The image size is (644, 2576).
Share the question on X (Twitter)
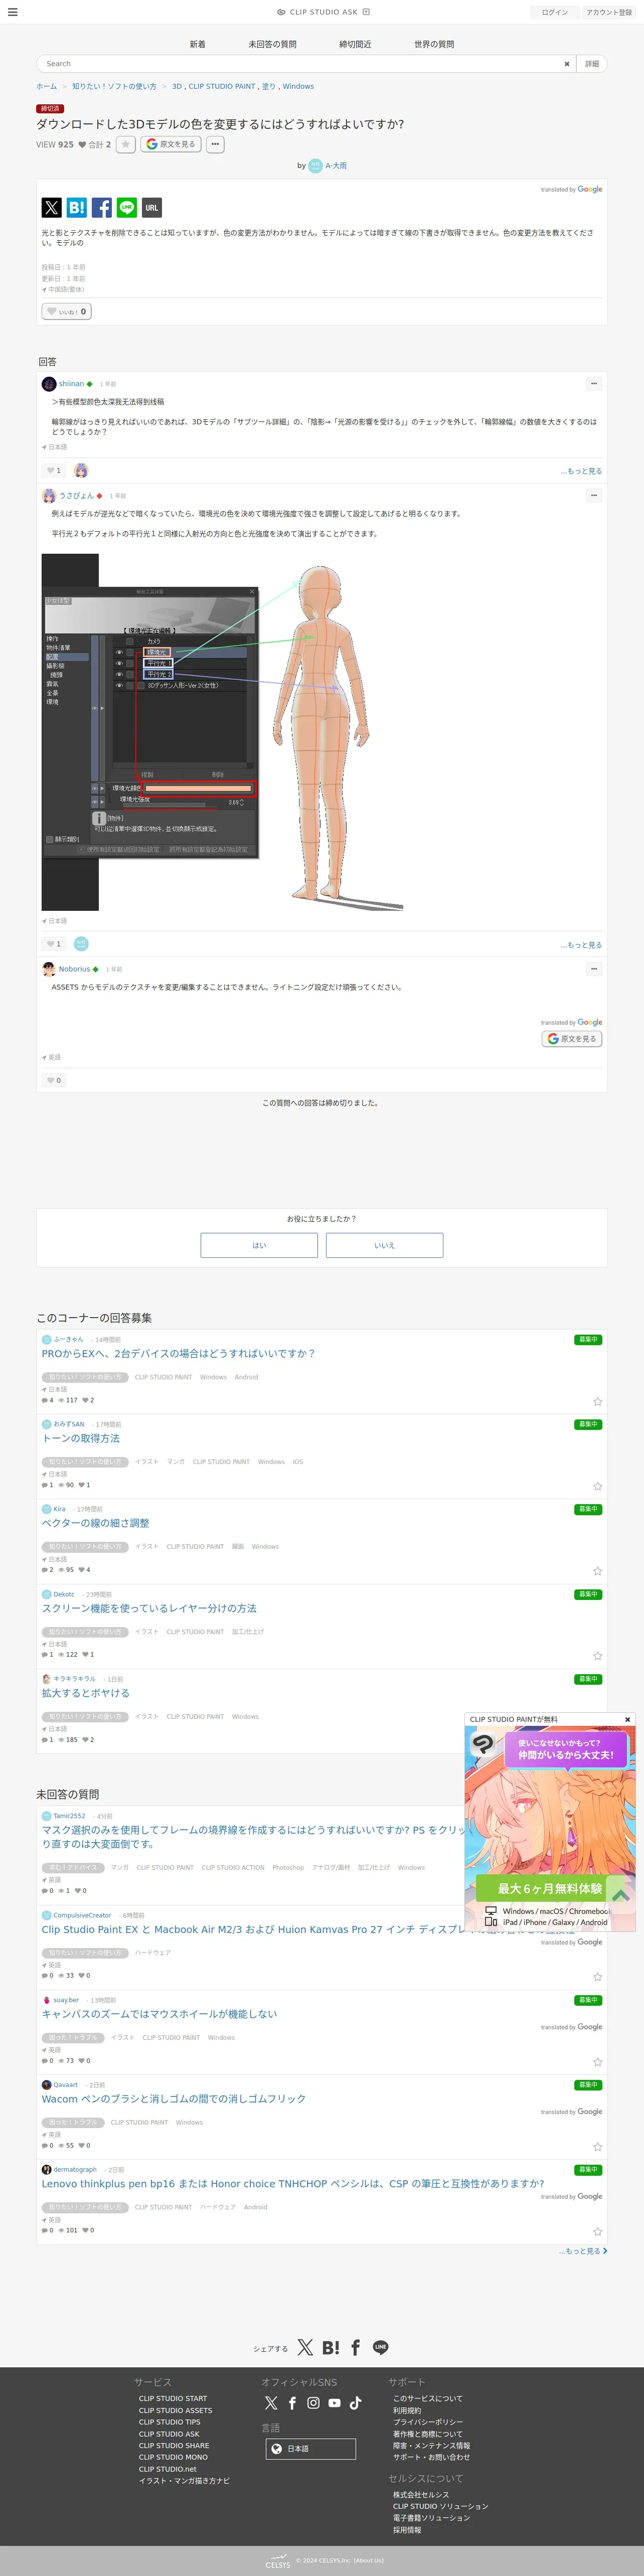52,208
